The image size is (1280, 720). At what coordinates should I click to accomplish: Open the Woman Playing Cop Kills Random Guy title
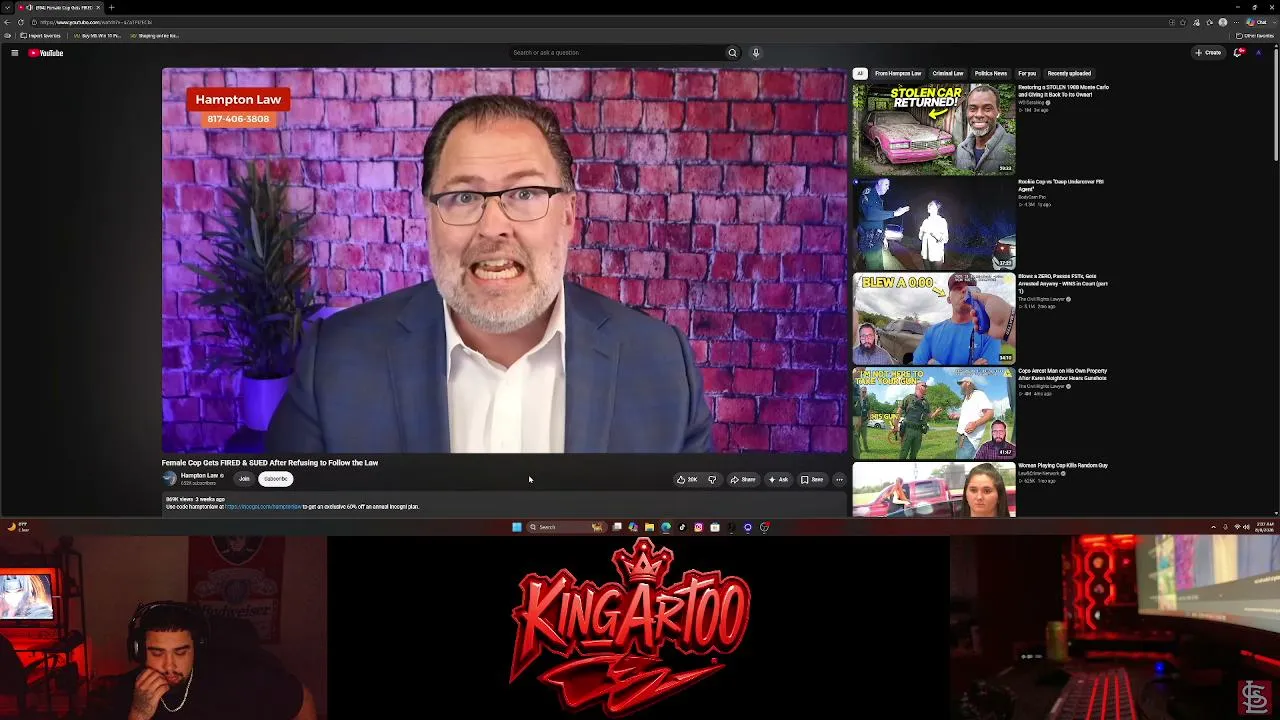coord(1063,466)
